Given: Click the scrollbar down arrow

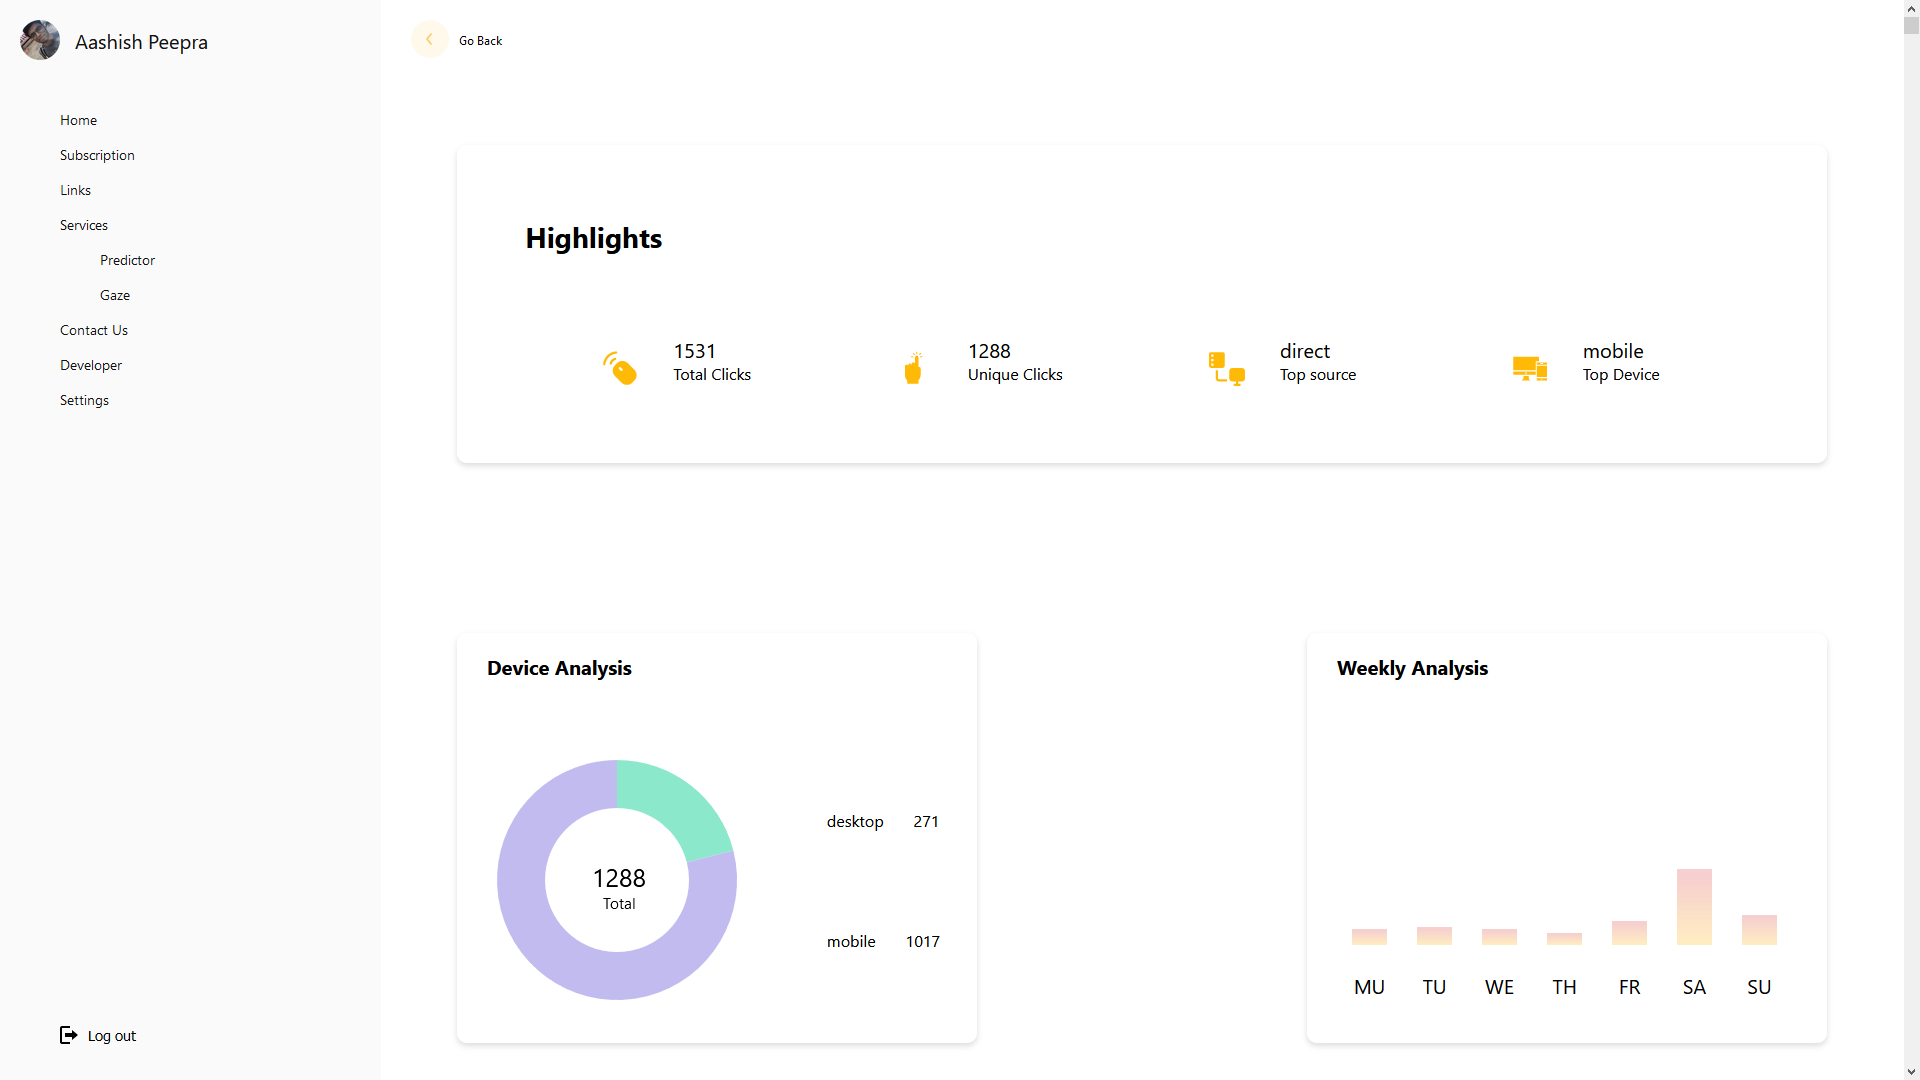Looking at the screenshot, I should [1911, 1071].
